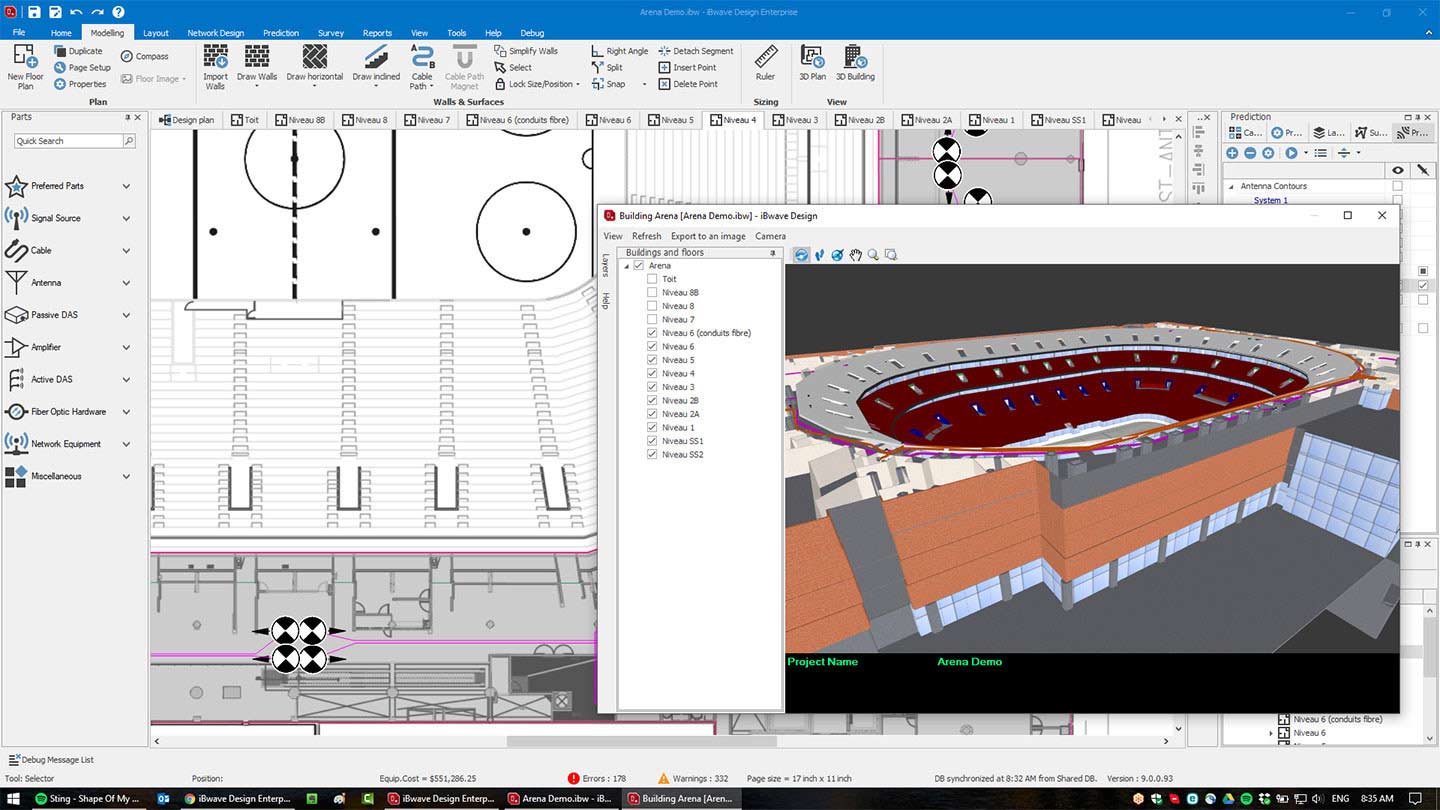Click the Help question mark icon
This screenshot has width=1440, height=810.
[118, 12]
